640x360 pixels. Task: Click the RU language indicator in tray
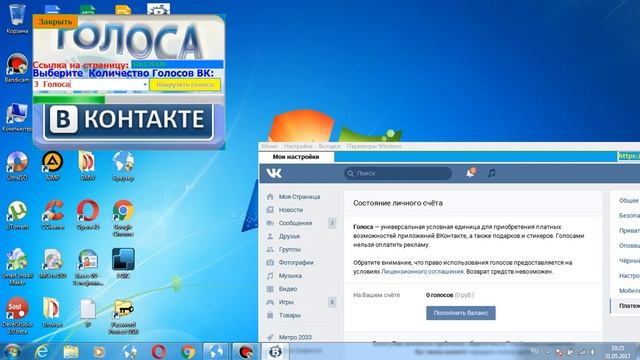[534, 351]
